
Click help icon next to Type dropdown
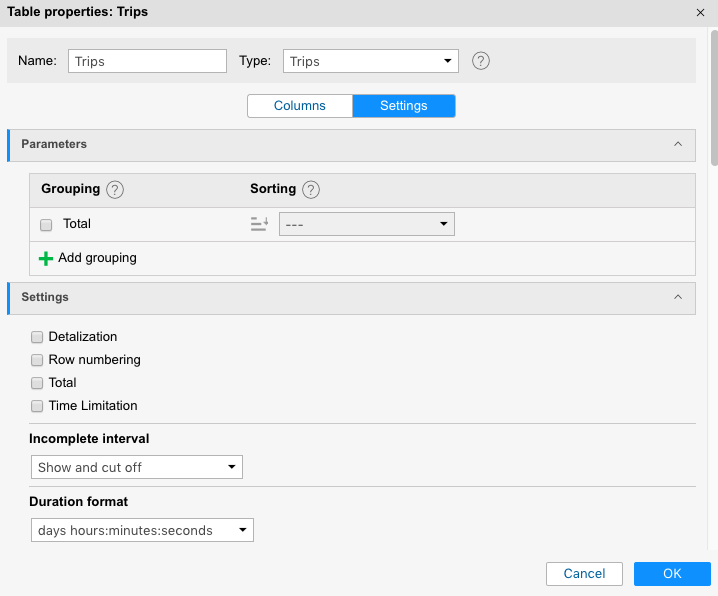481,61
